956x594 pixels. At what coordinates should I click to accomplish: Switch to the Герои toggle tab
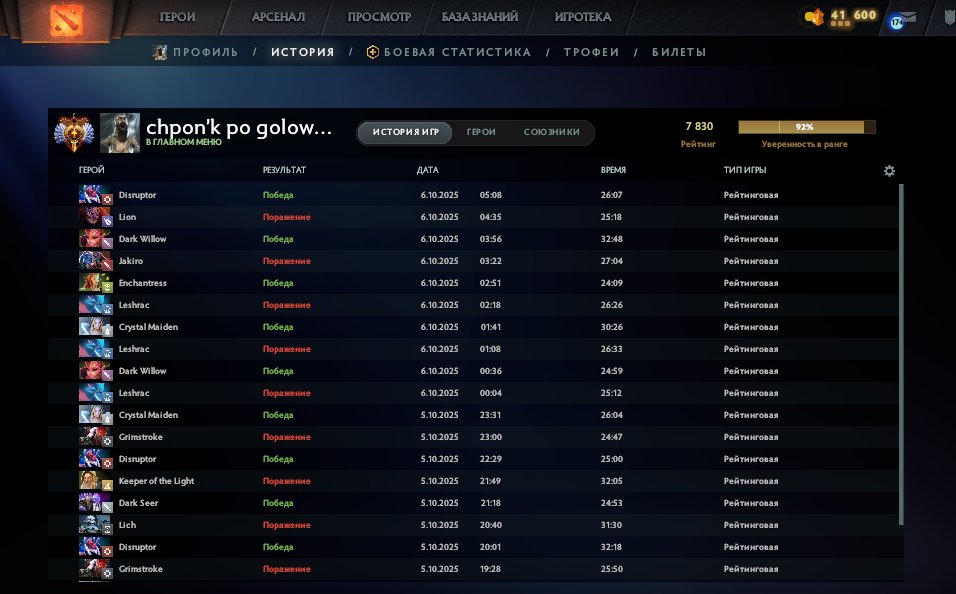point(481,133)
